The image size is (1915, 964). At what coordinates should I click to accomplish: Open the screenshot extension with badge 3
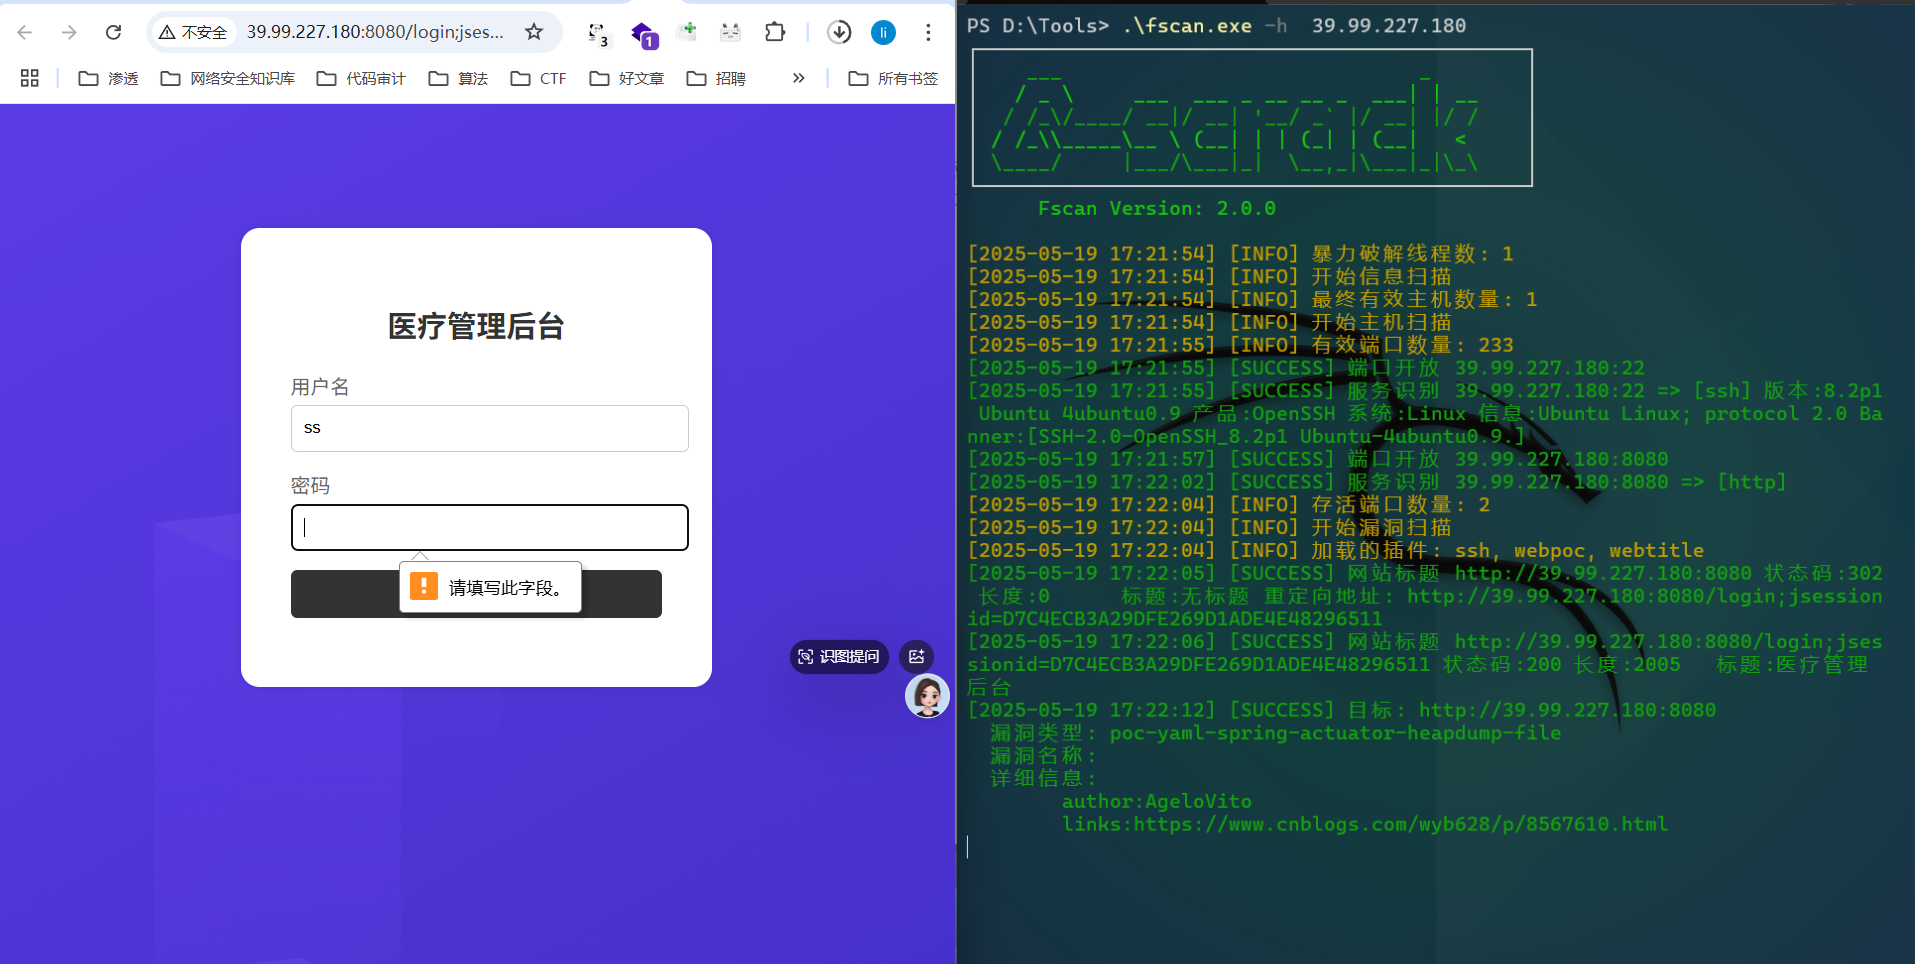coord(597,34)
